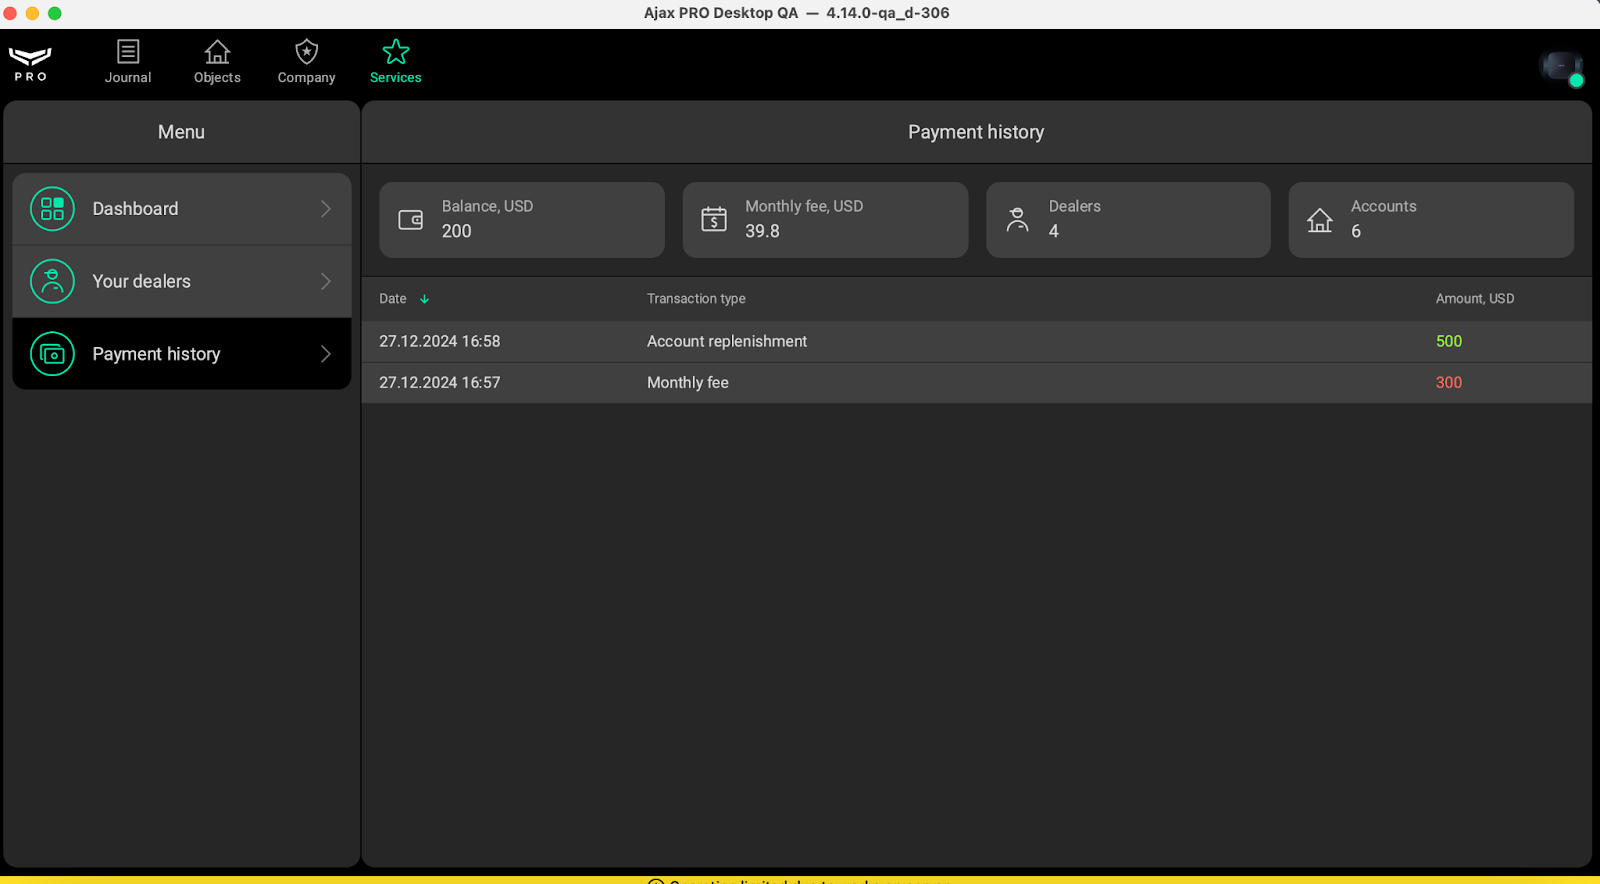
Task: Select the Monthly fee transaction row
Action: click(975, 383)
